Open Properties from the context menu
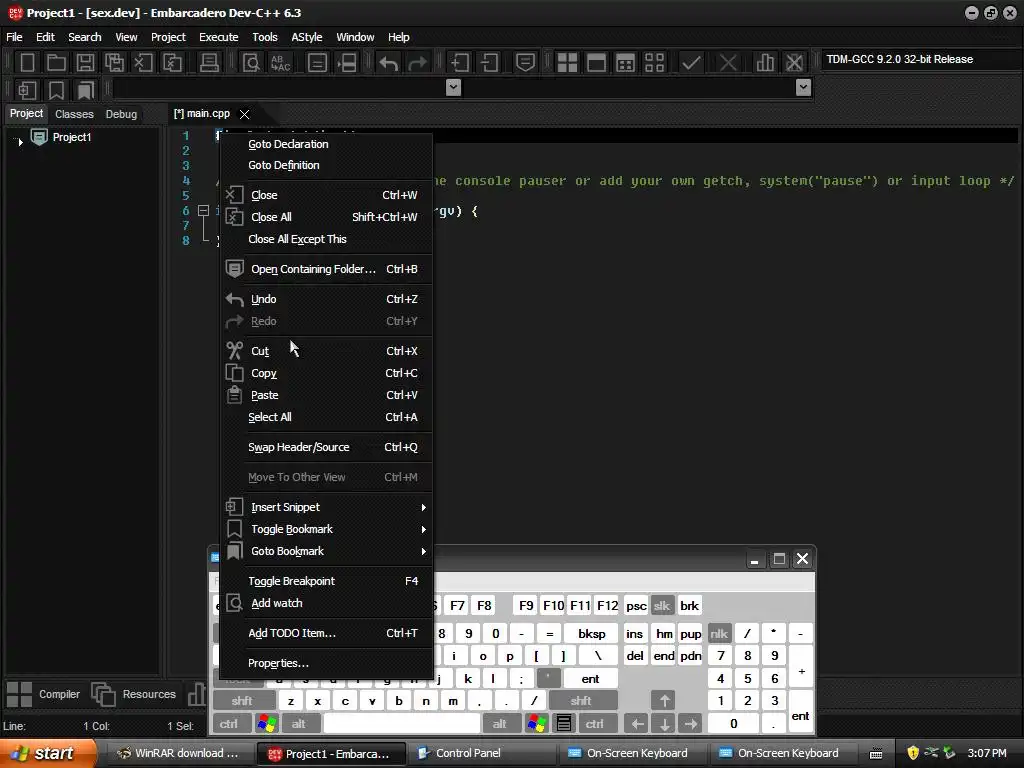The width and height of the screenshot is (1024, 768). [327, 664]
